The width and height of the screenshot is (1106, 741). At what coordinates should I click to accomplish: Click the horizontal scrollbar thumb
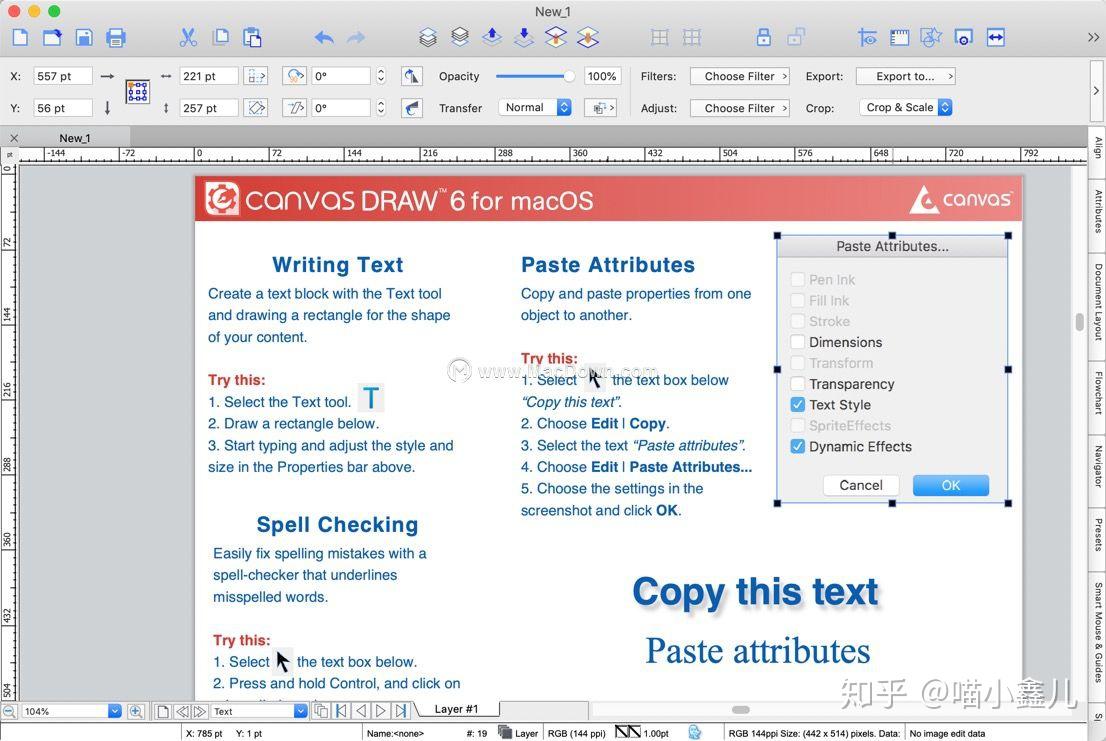click(741, 710)
